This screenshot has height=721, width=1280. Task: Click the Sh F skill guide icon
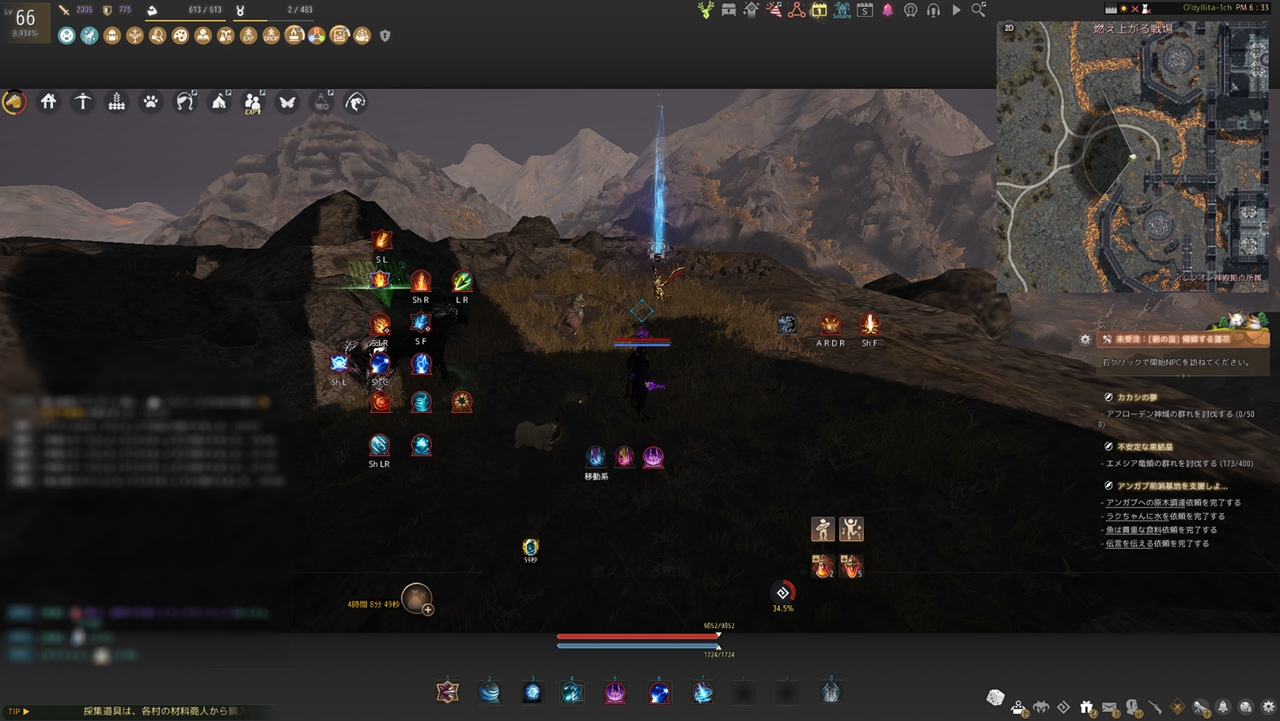click(870, 324)
